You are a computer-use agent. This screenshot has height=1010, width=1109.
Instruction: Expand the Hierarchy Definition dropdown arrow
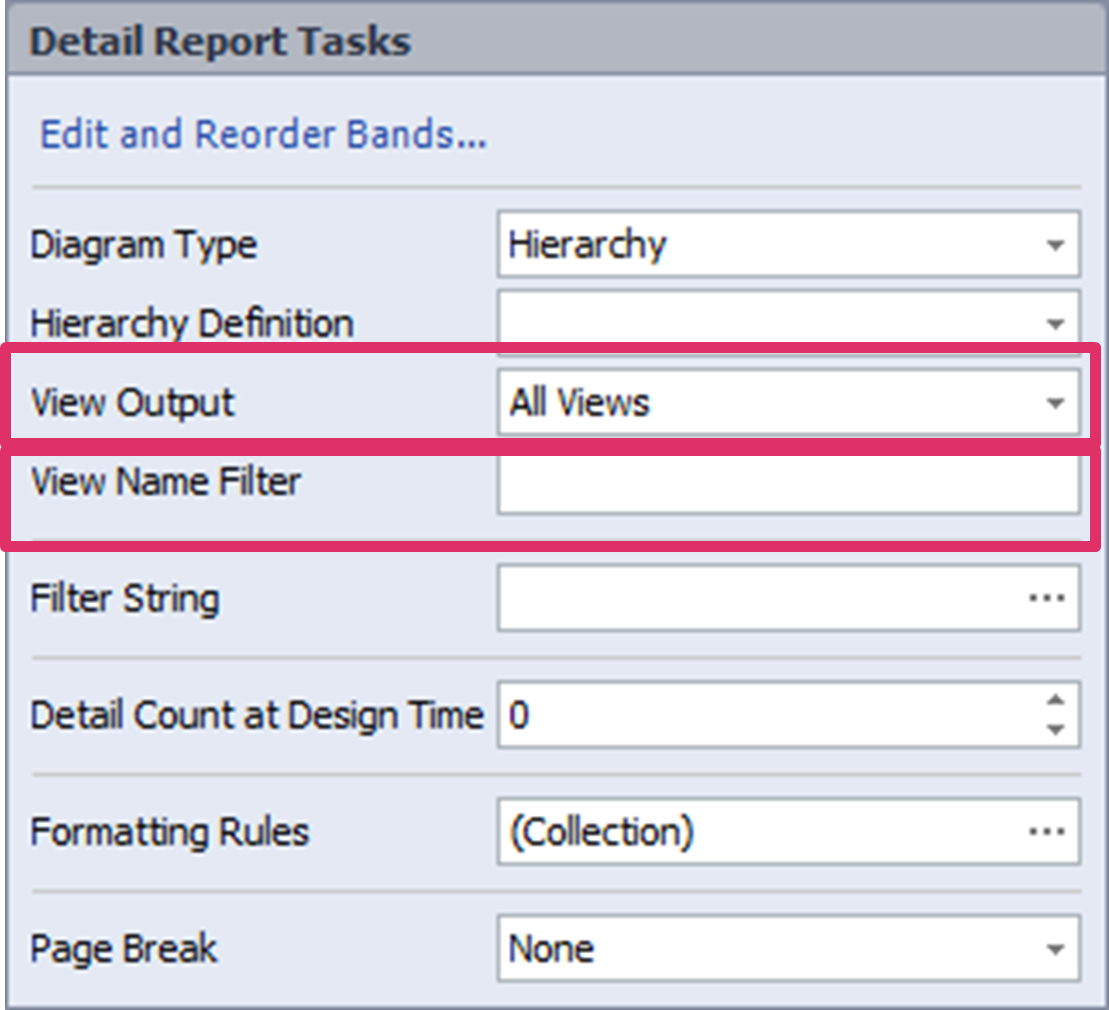(x=1054, y=323)
